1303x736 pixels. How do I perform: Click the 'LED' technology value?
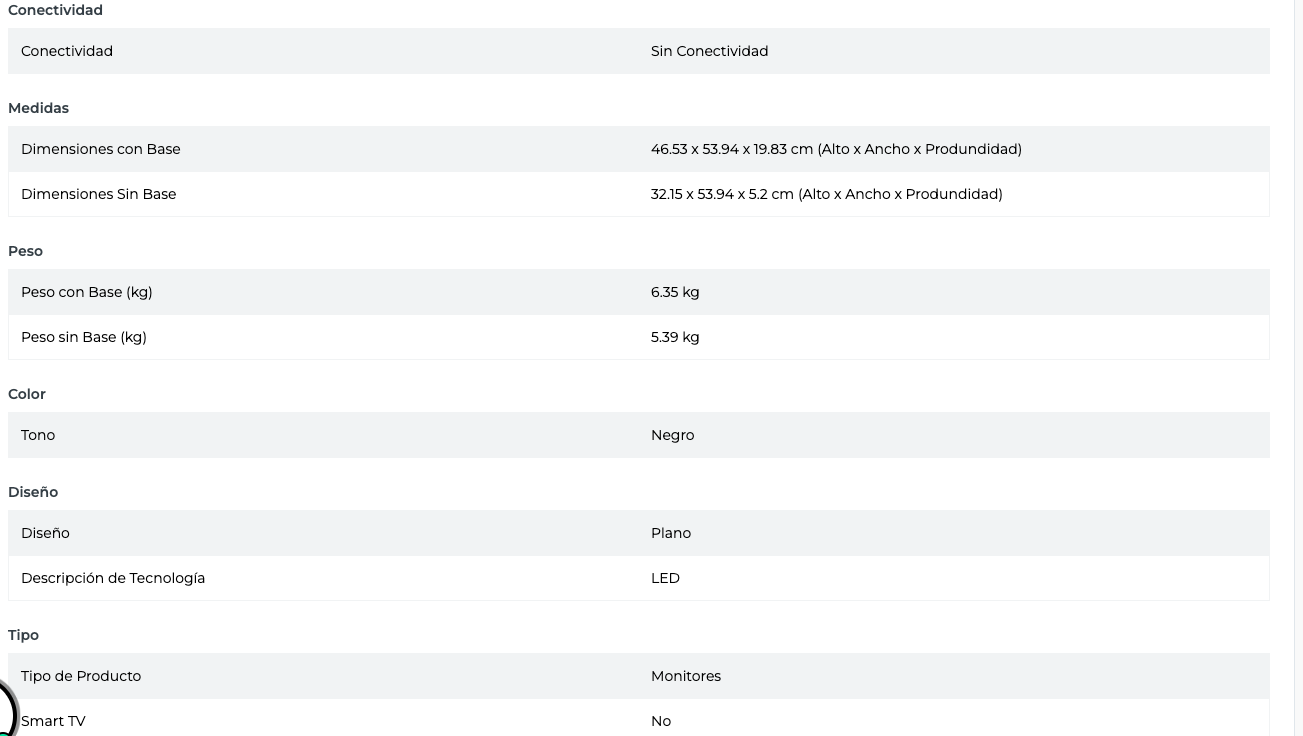(665, 578)
